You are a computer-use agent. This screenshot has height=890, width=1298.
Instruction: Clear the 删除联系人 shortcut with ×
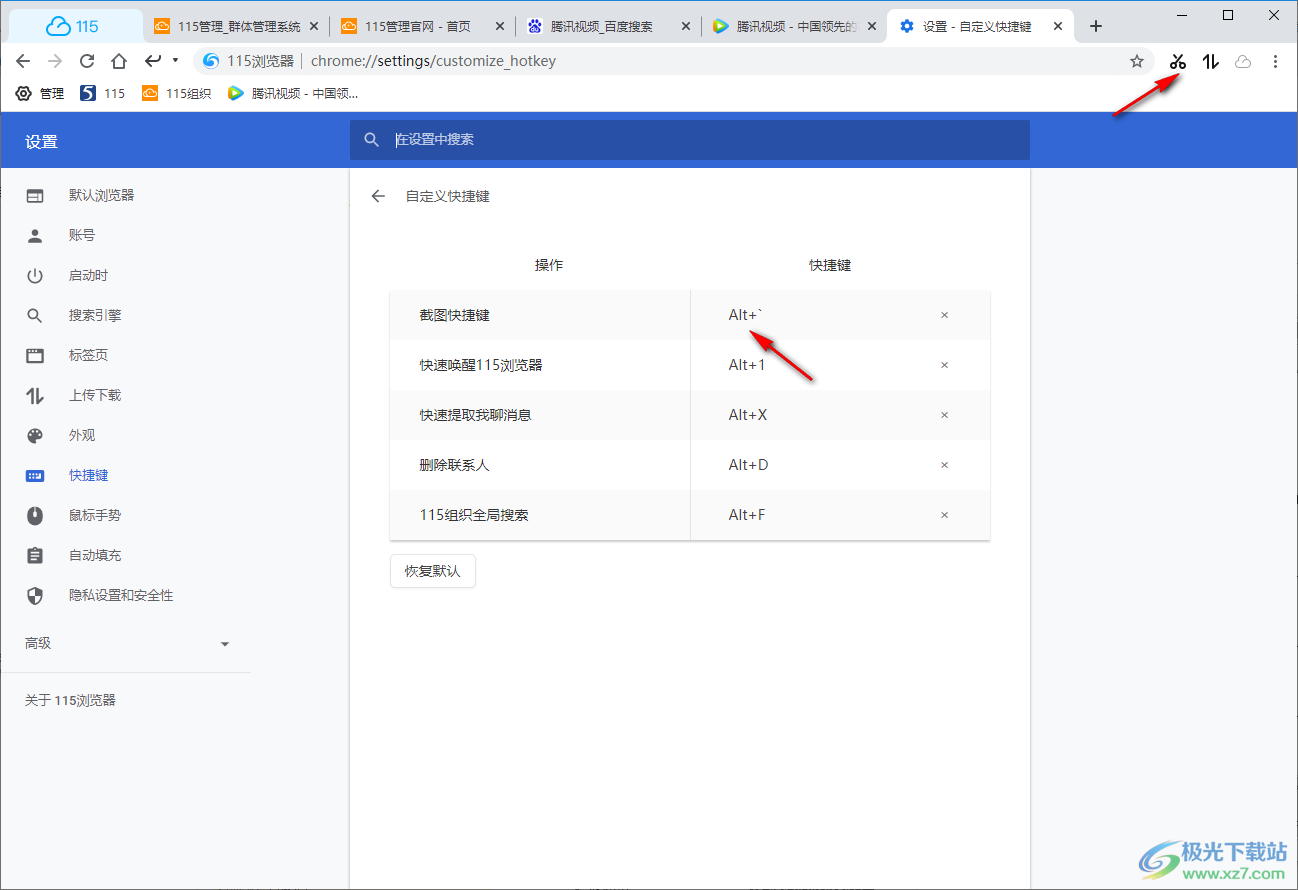tap(944, 465)
